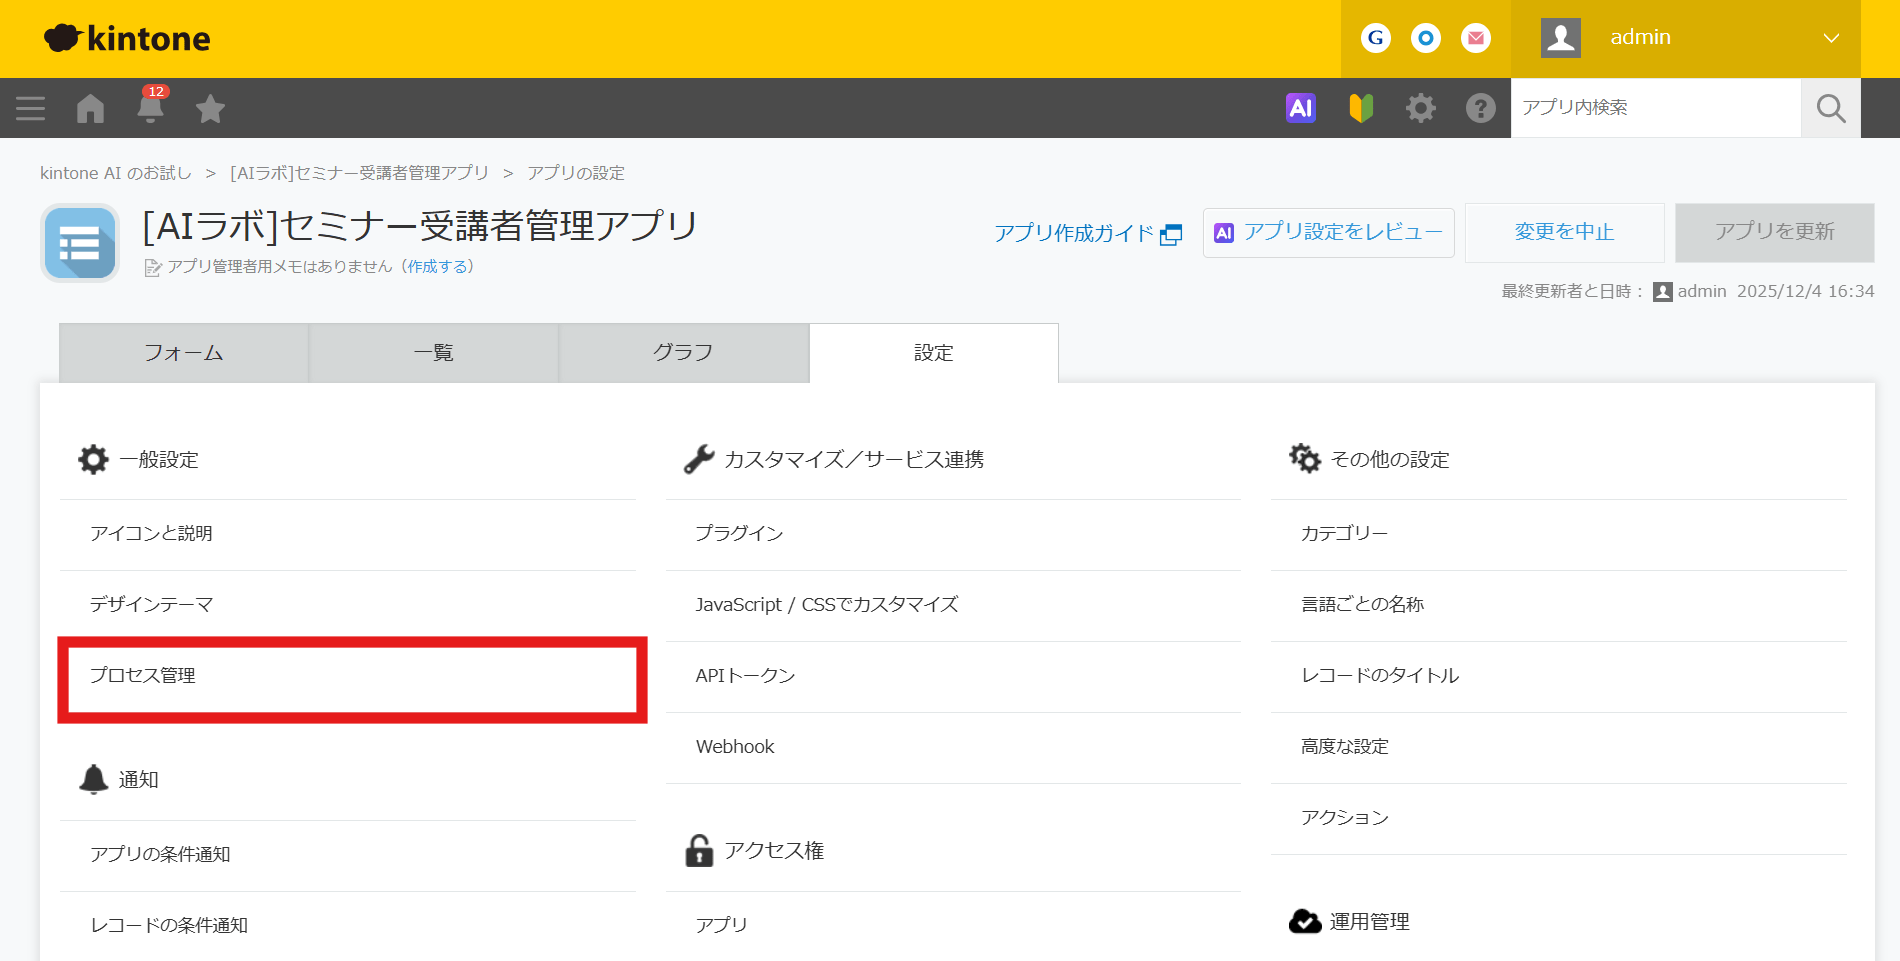Open the gear settings menu in toolbar
Viewport: 1900px width, 961px height.
pos(1420,108)
